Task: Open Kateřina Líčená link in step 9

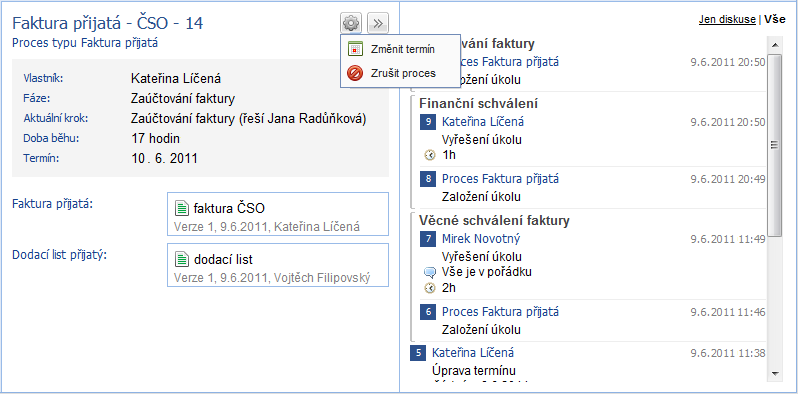Action: point(482,122)
